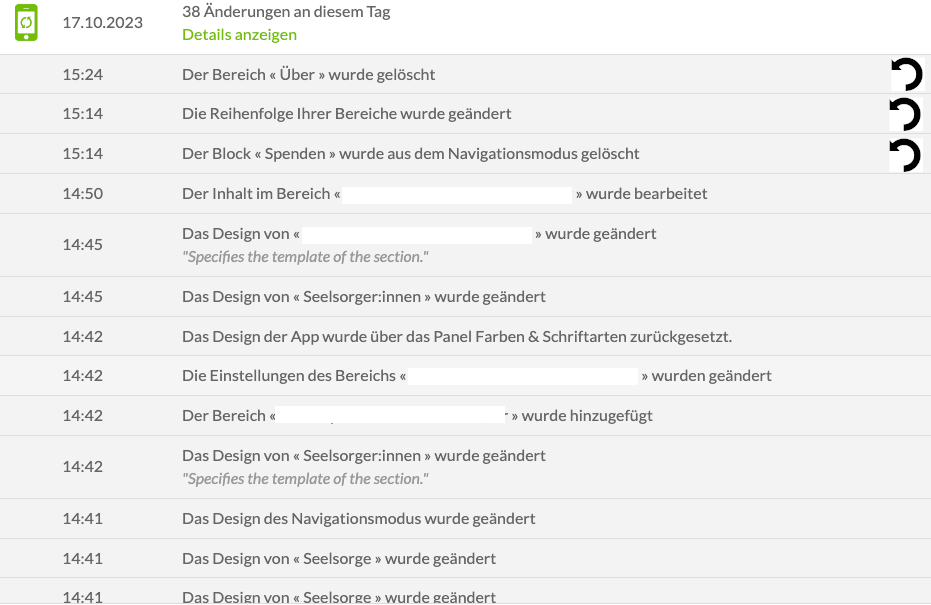The width and height of the screenshot is (931, 605).
Task: Undo the deletion of the Über section
Action: (907, 74)
